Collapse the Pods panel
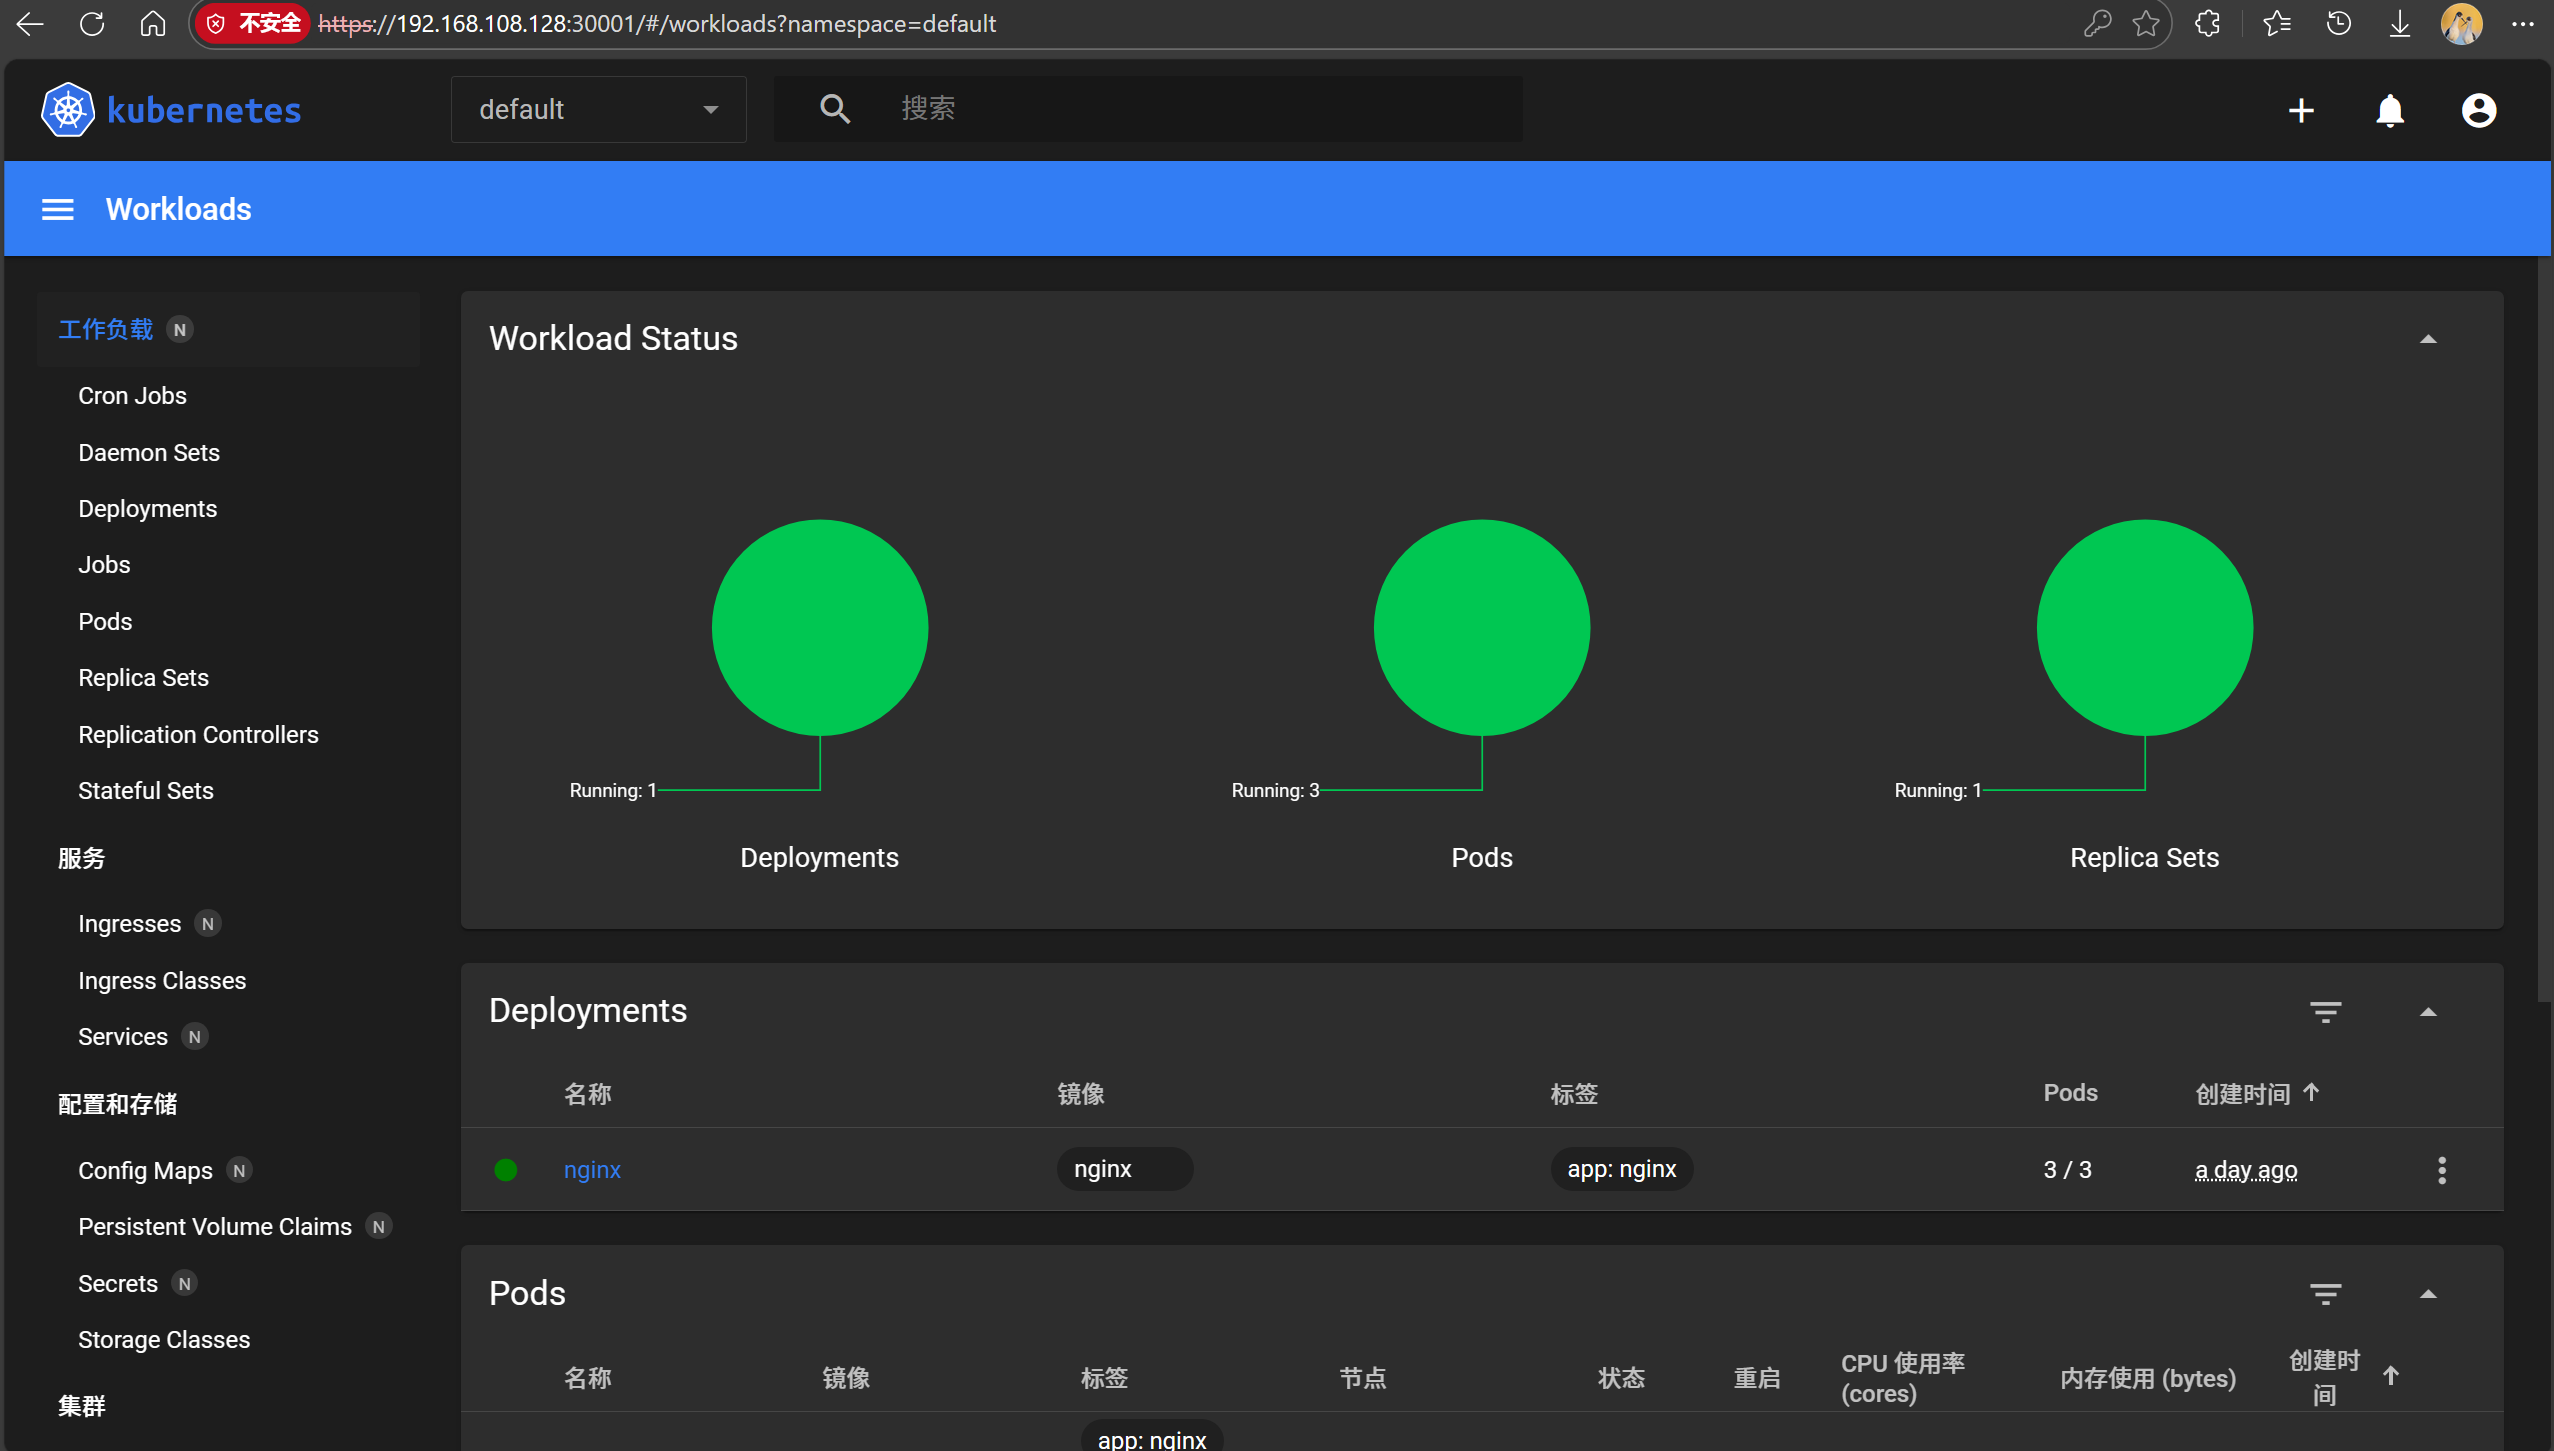Viewport: 2554px width, 1451px height. [x=2427, y=1293]
